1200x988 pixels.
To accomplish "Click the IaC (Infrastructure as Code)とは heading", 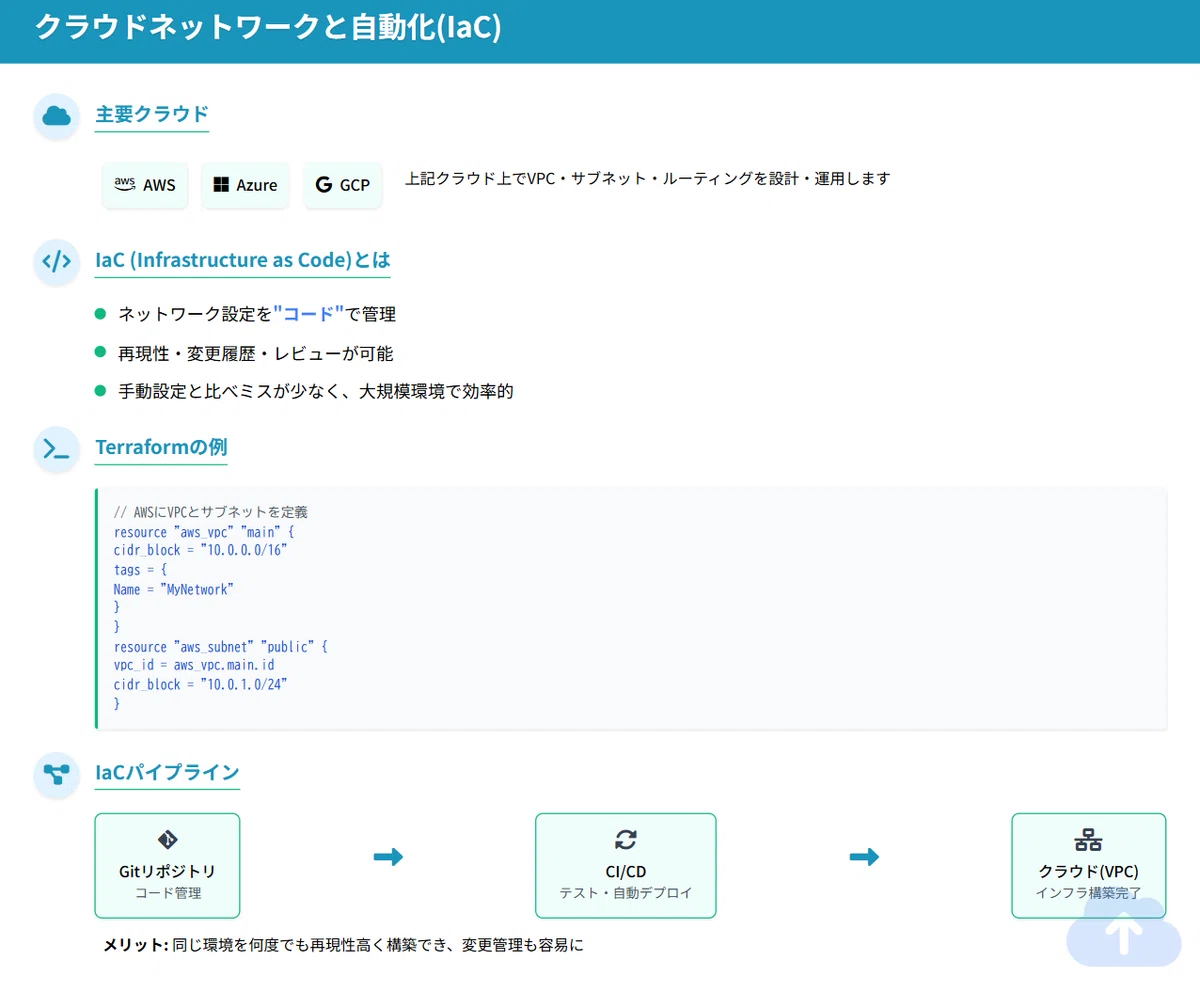I will 242,260.
